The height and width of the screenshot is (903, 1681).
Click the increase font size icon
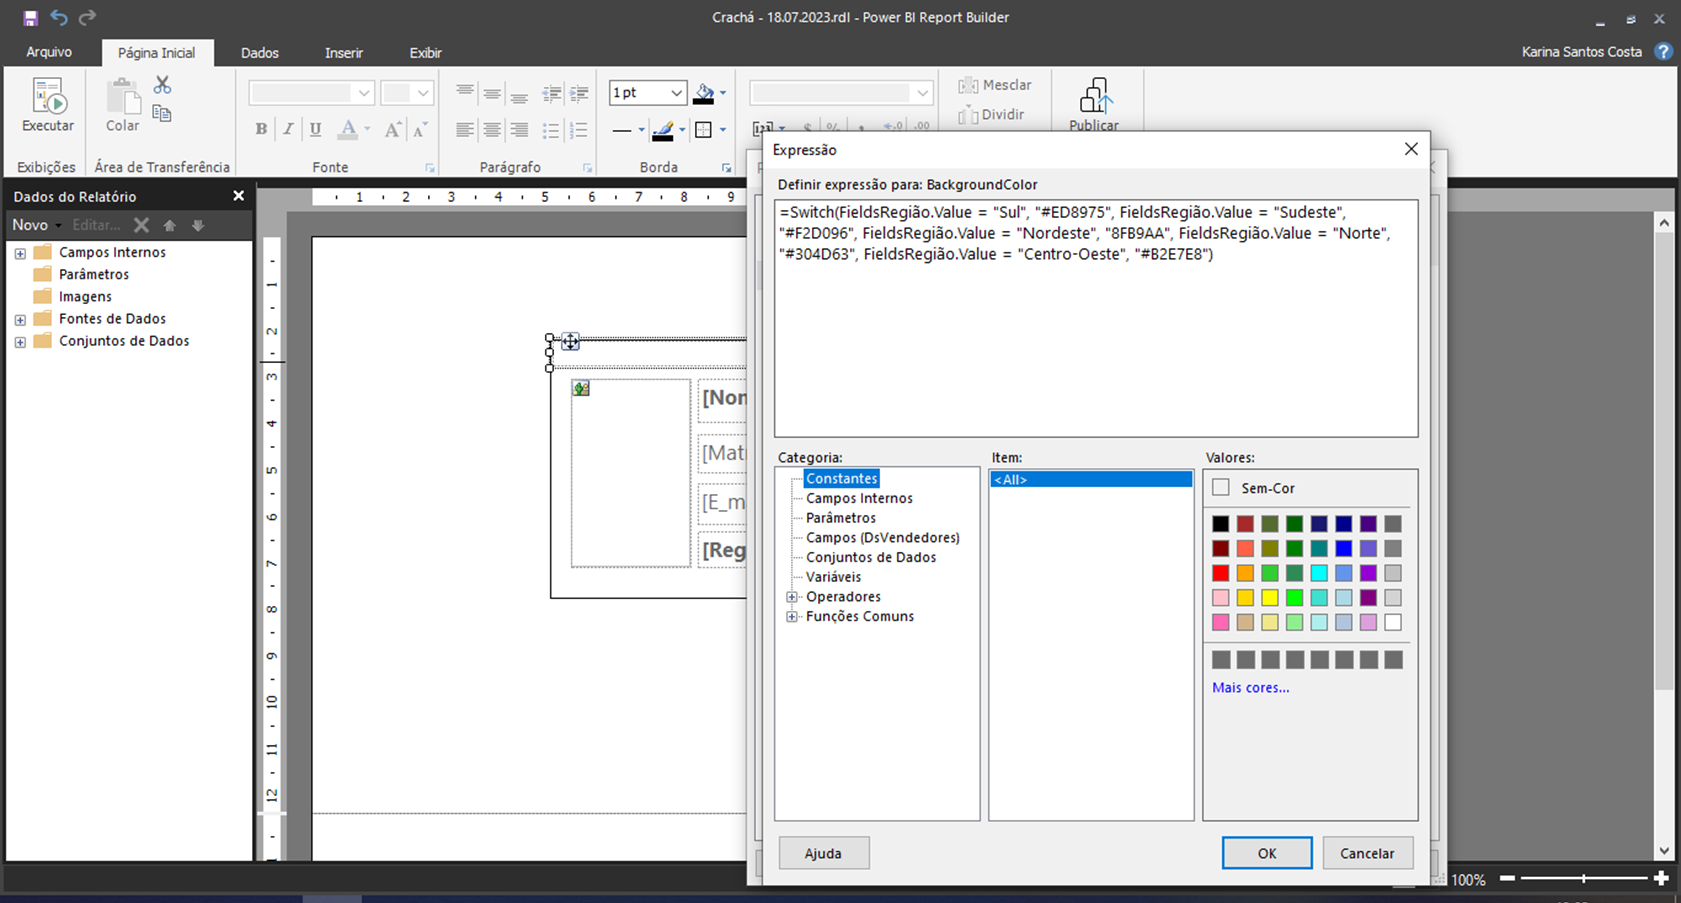point(392,129)
